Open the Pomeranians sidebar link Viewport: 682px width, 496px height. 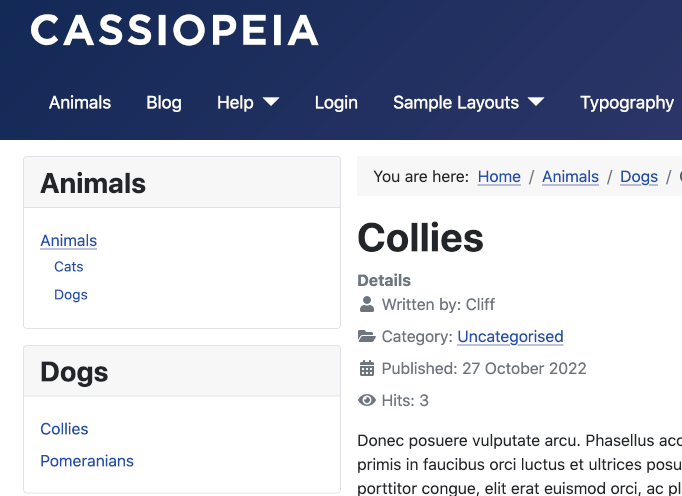pyautogui.click(x=87, y=461)
